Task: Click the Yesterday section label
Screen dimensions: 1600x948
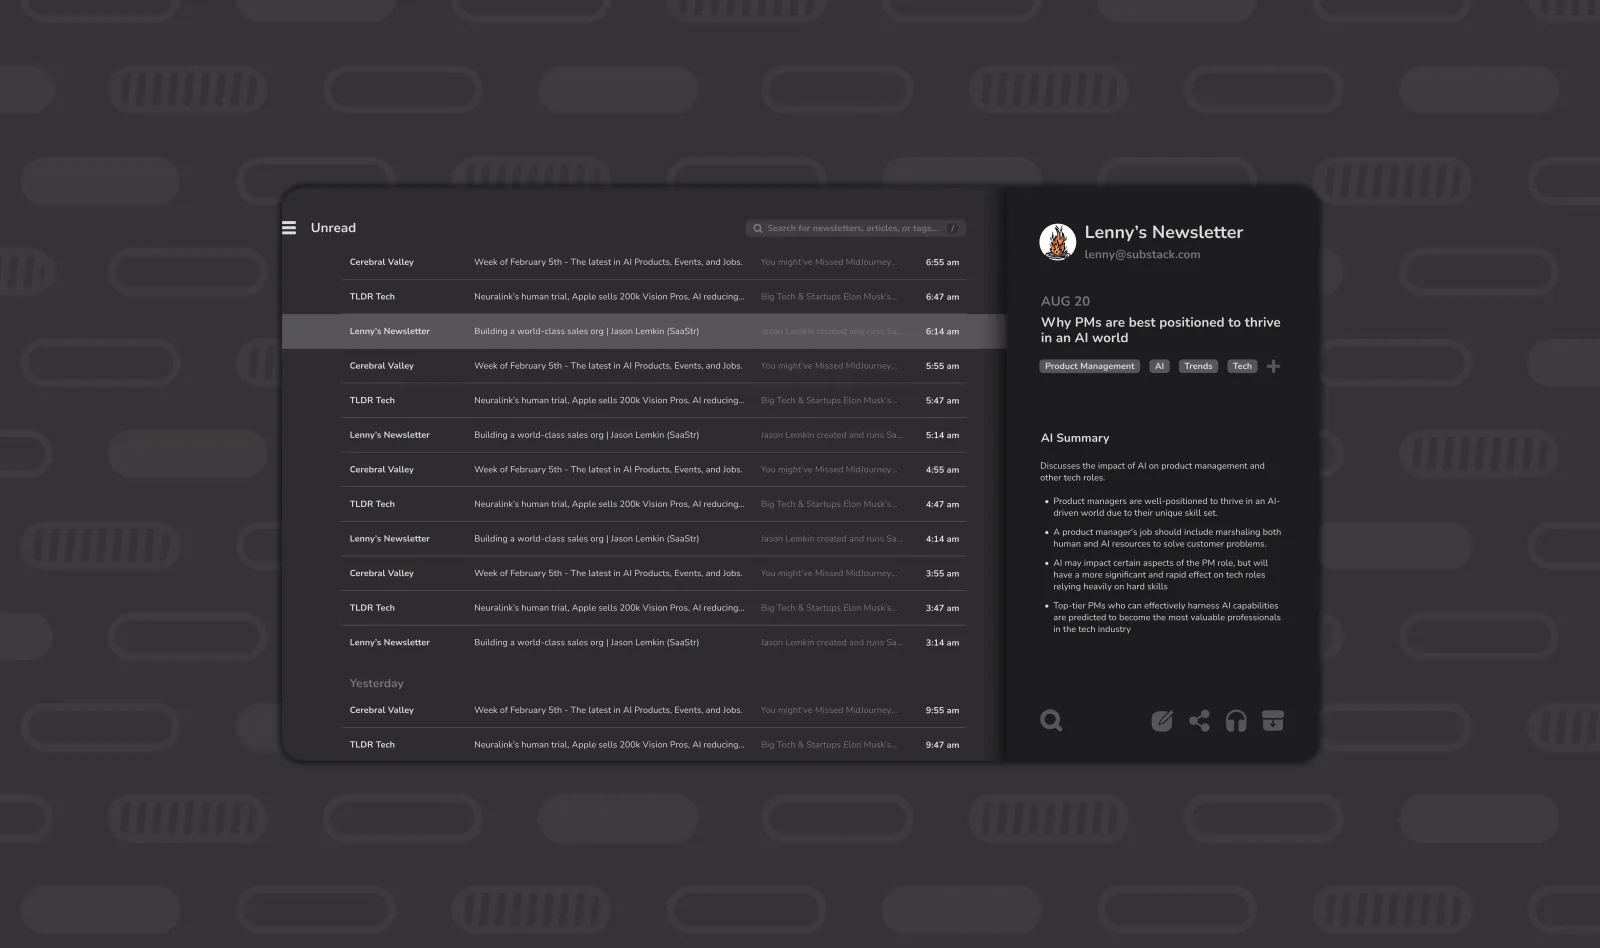Action: 376,684
